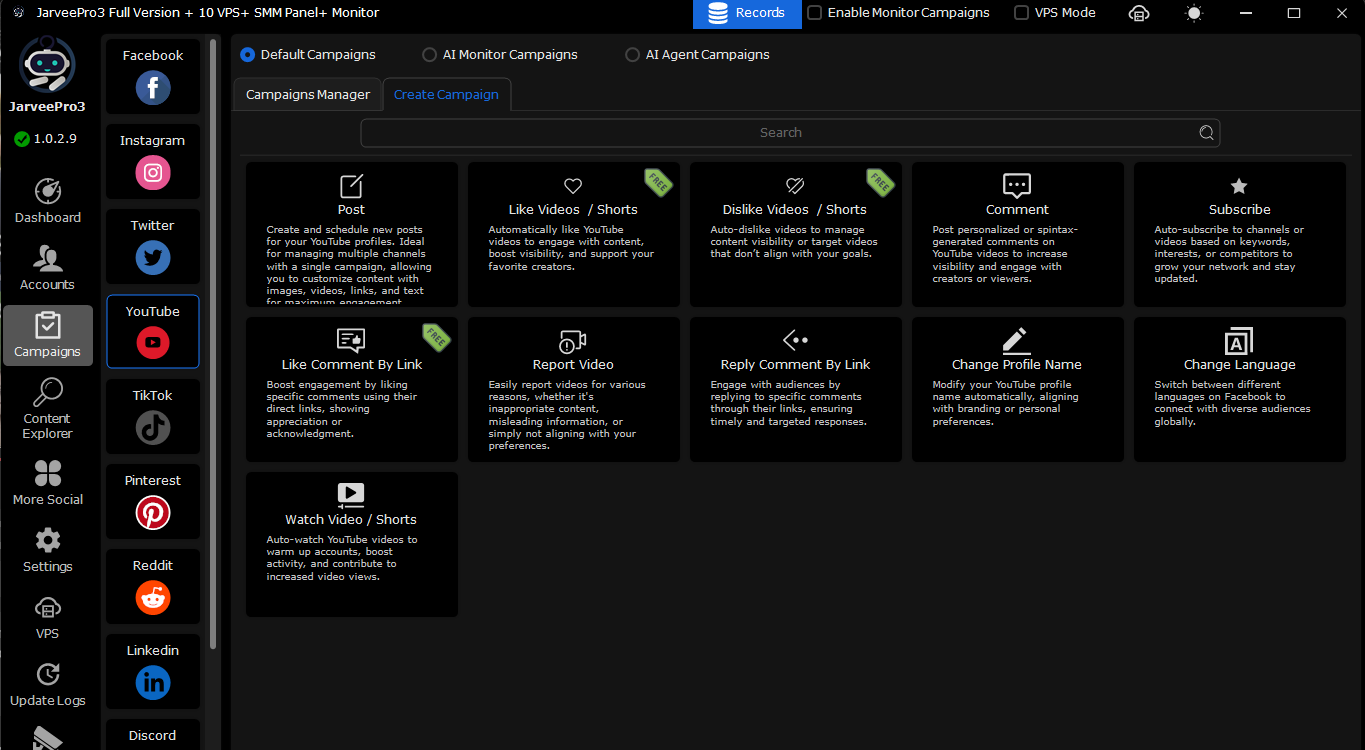Screen dimensions: 1365x750
Task: Toggle the light/dark theme sun icon
Action: tap(1194, 13)
